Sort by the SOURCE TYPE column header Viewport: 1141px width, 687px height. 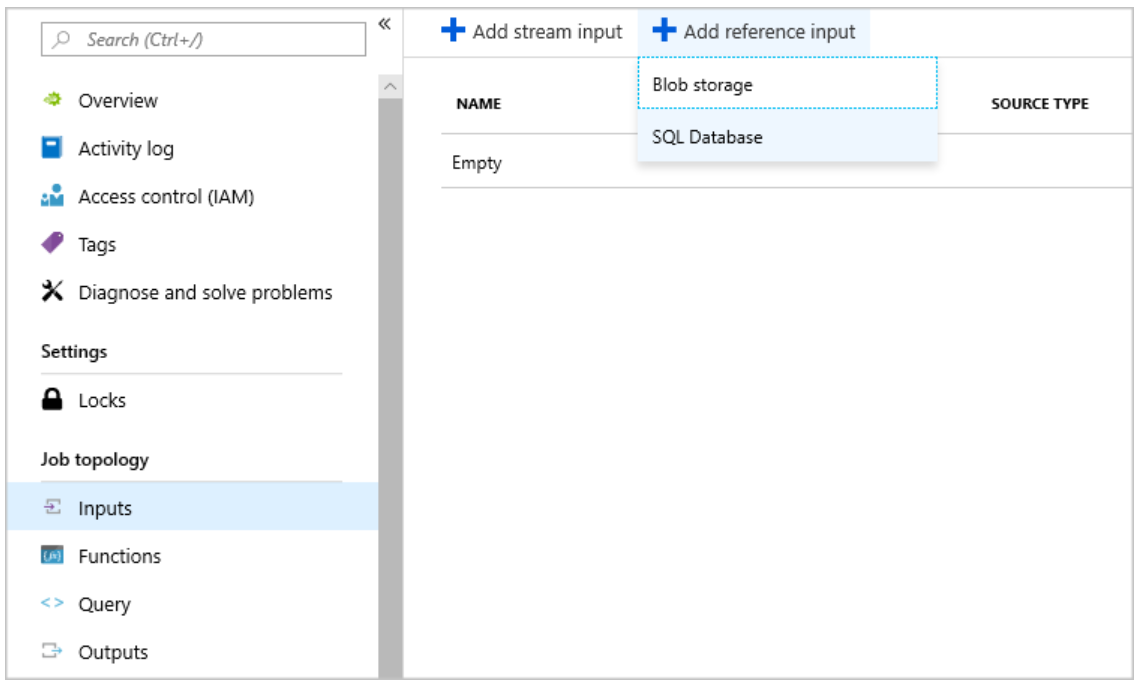click(1039, 104)
